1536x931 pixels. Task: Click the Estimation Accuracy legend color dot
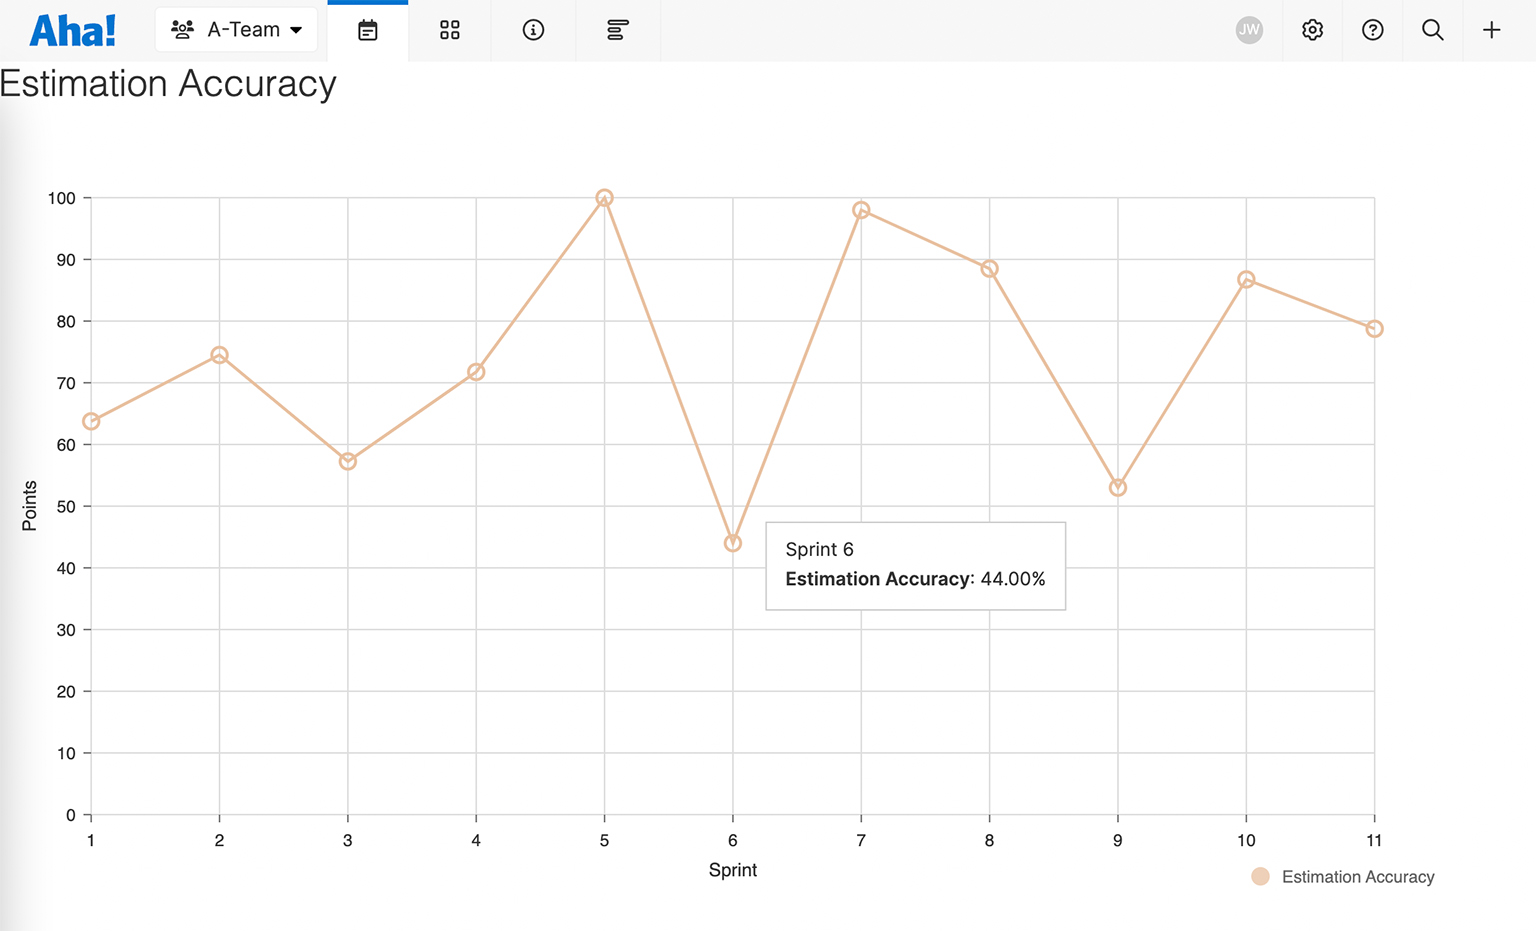[1261, 876]
